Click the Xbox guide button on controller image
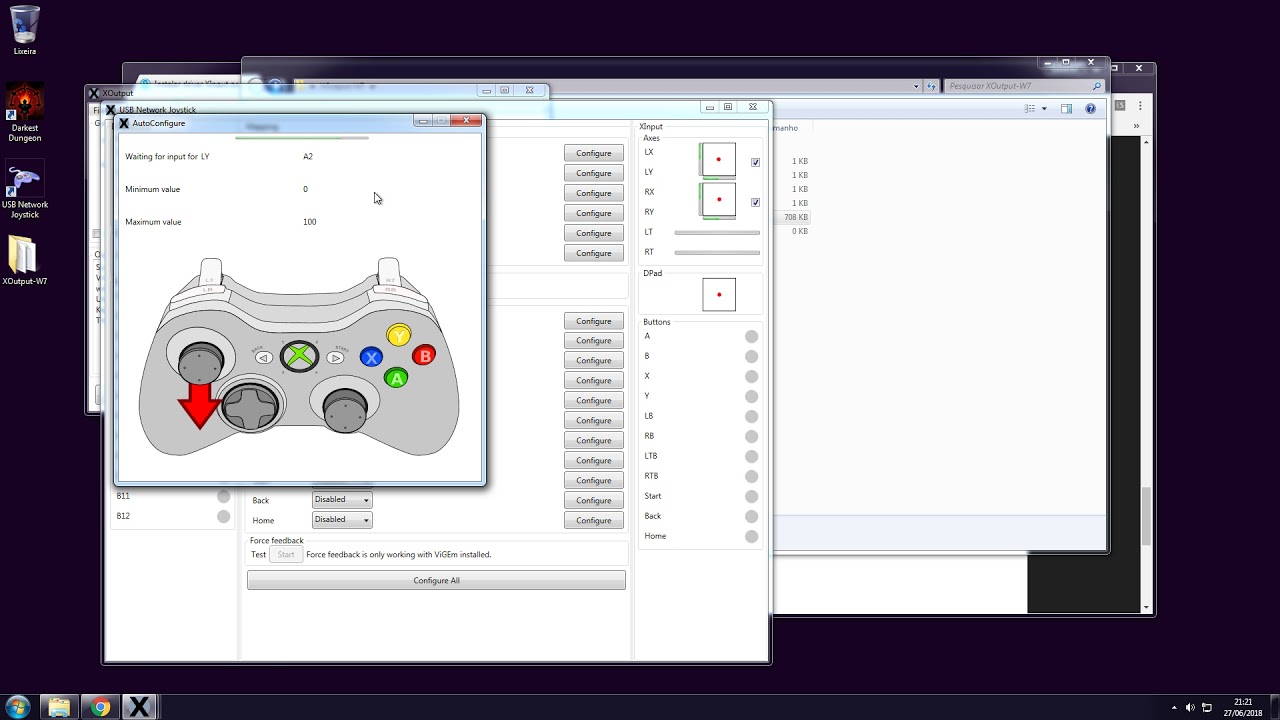Viewport: 1280px width, 720px height. point(299,356)
